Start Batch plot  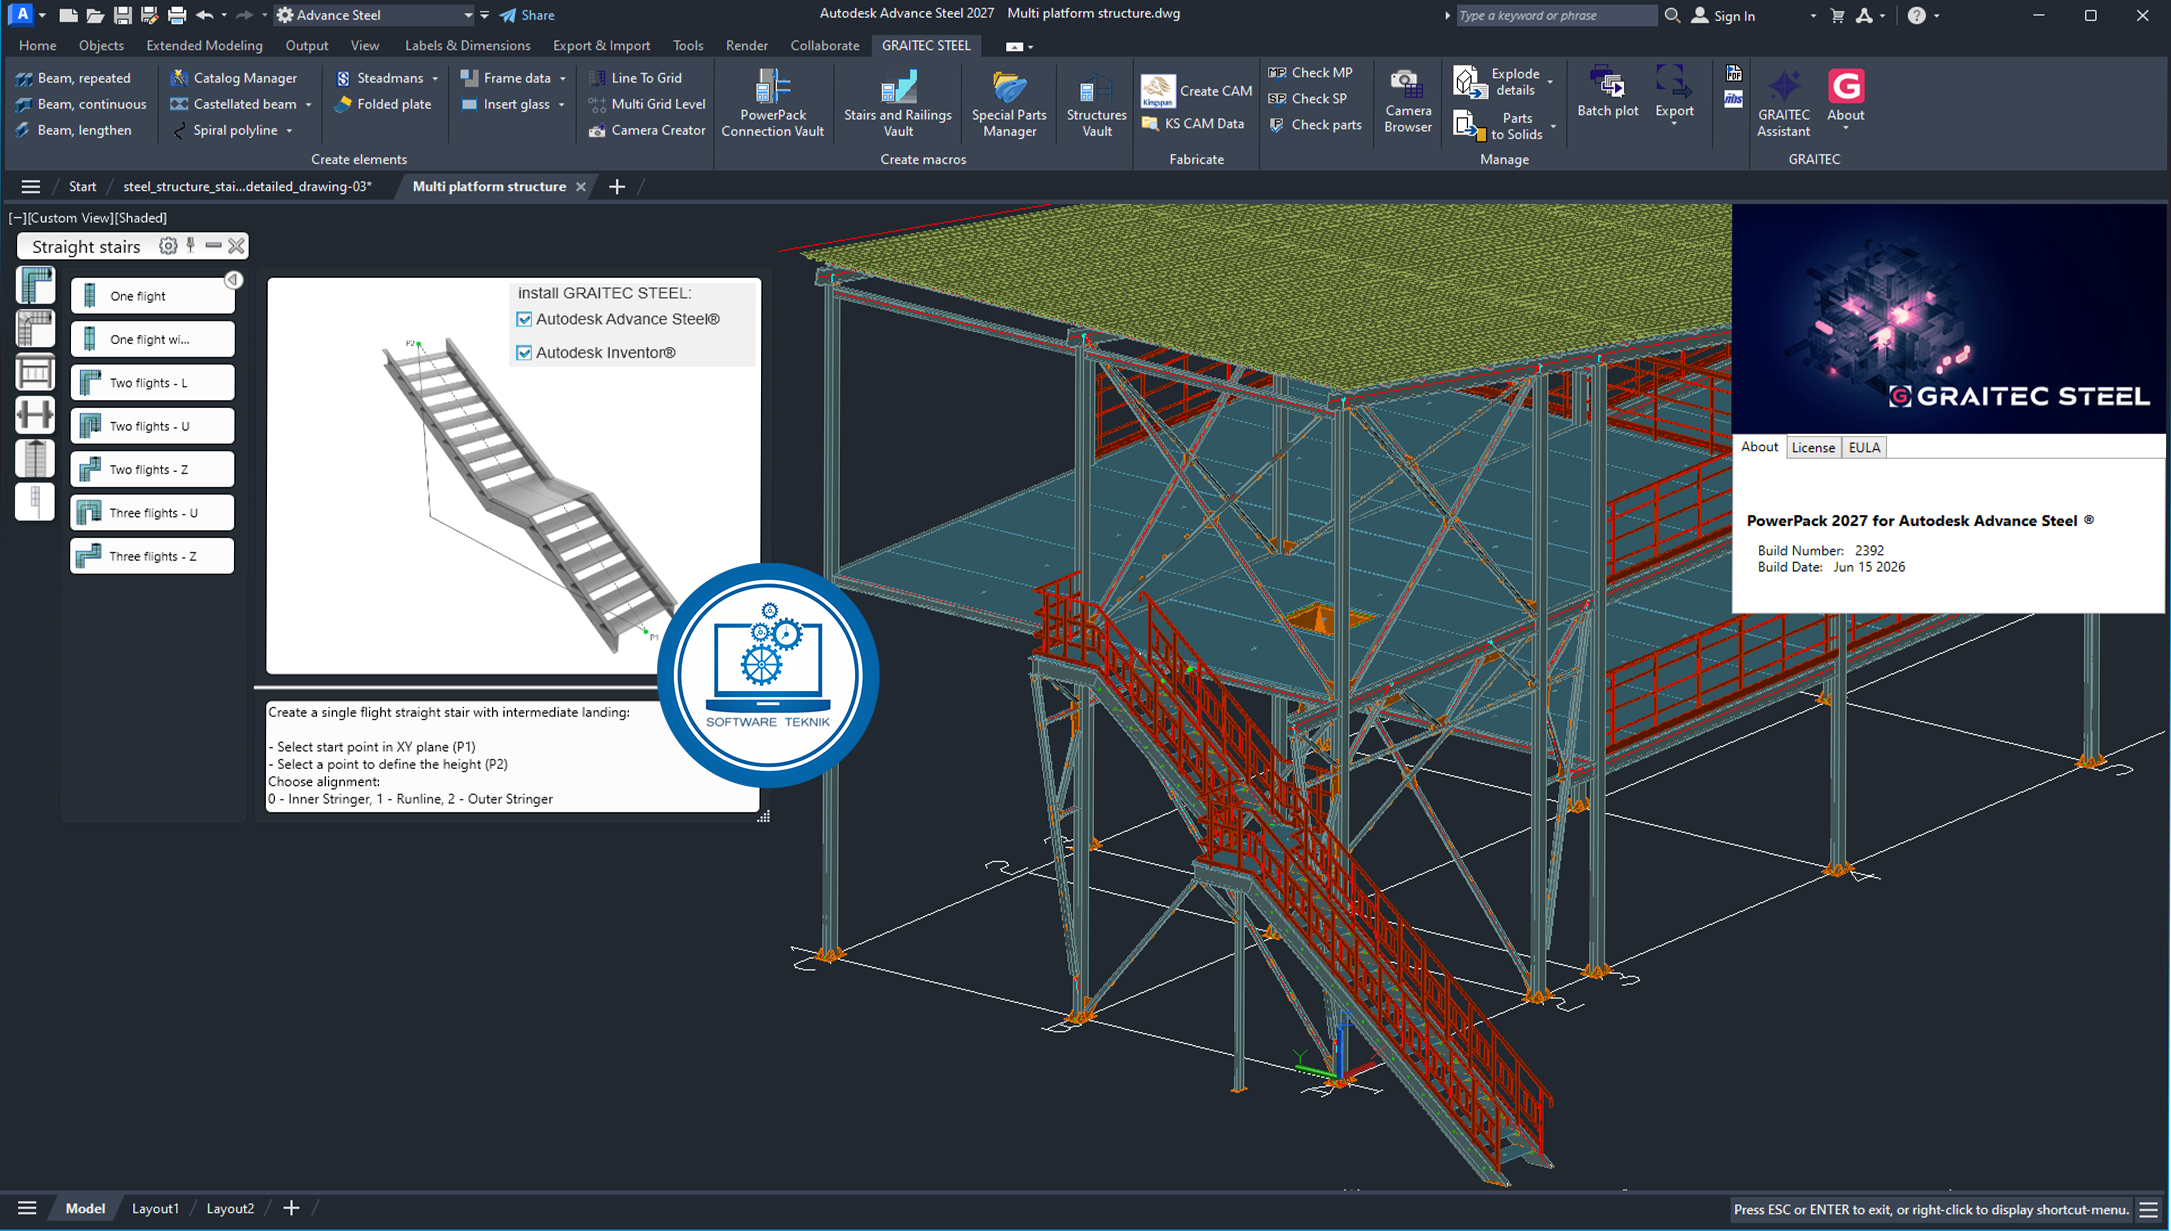point(1607,92)
